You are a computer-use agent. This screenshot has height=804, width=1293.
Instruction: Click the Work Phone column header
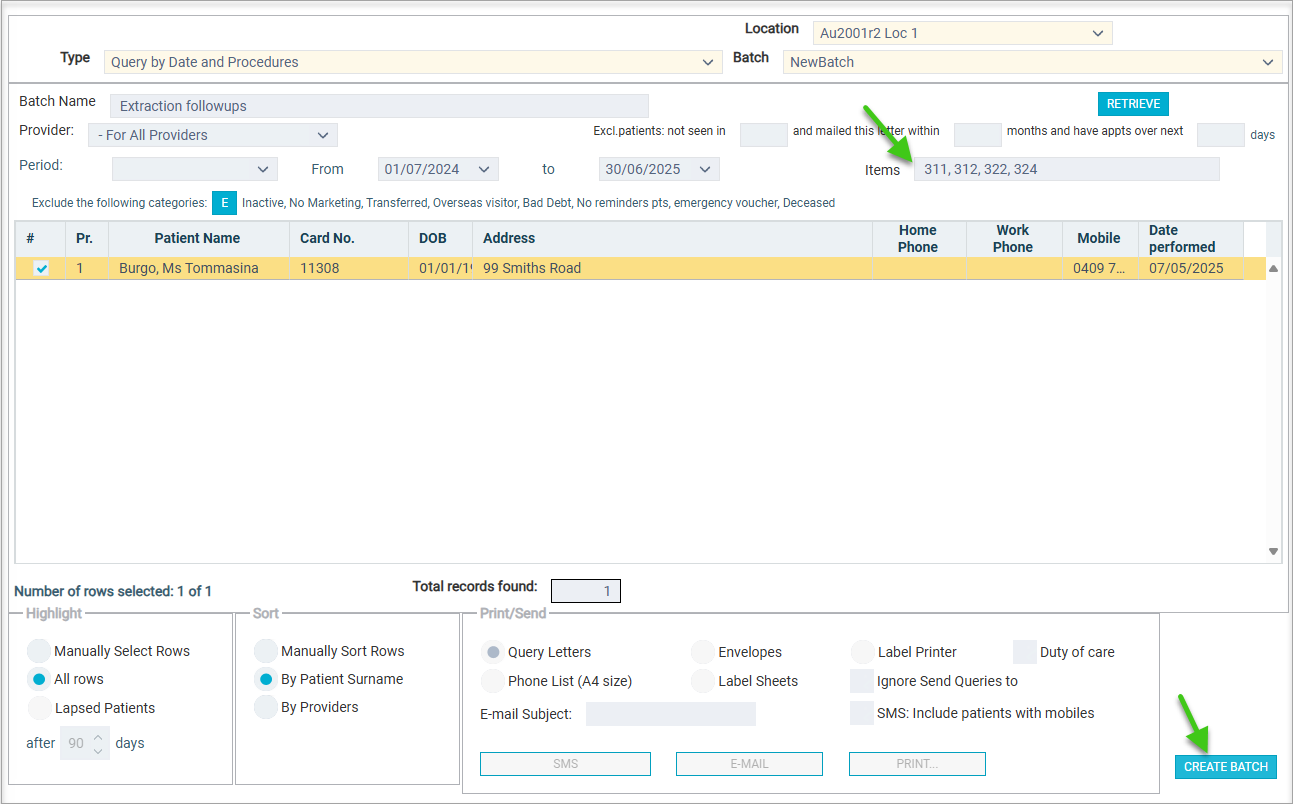(1013, 238)
